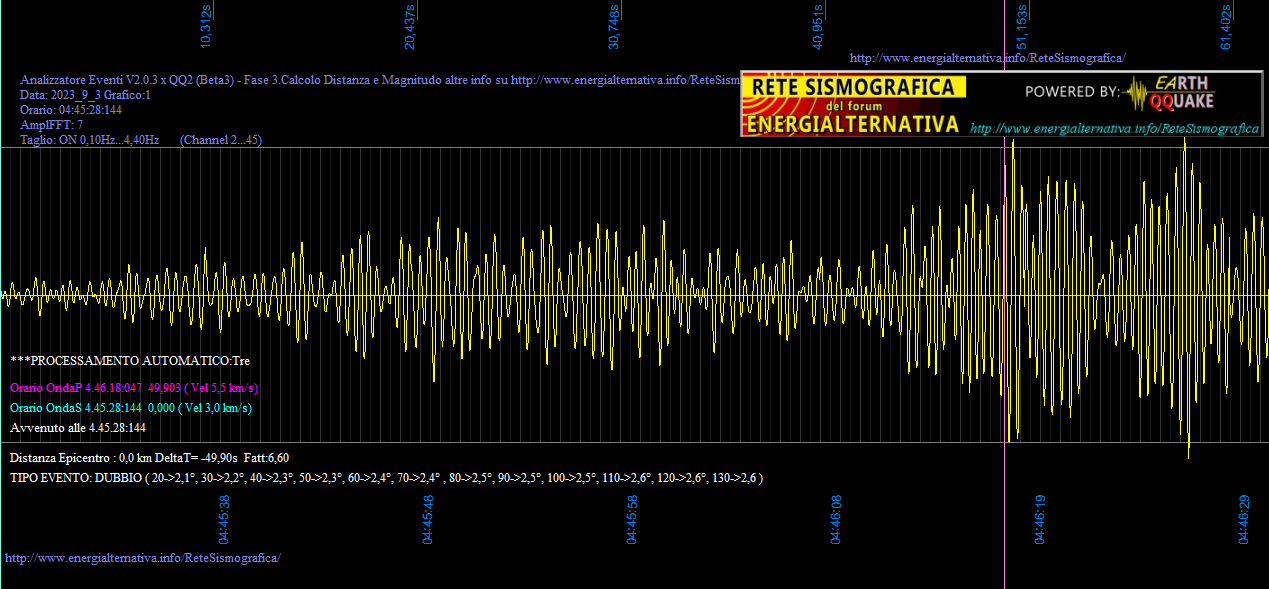Click the magenta 'Orario OndaP 4.46.18:047' line
The image size is (1269, 589).
pyautogui.click(x=134, y=388)
